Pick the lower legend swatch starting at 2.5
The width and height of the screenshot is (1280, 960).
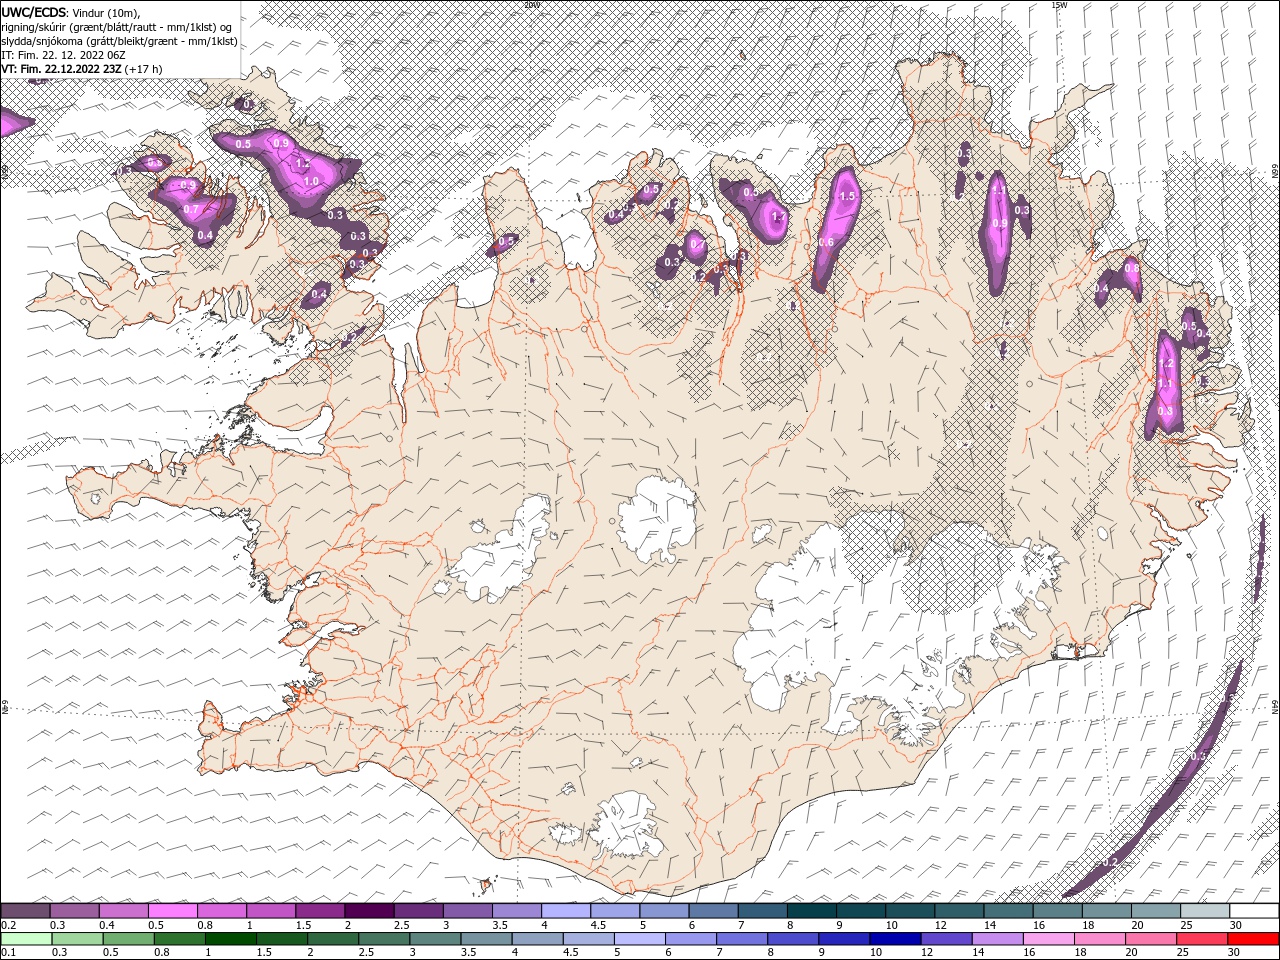click(x=384, y=938)
